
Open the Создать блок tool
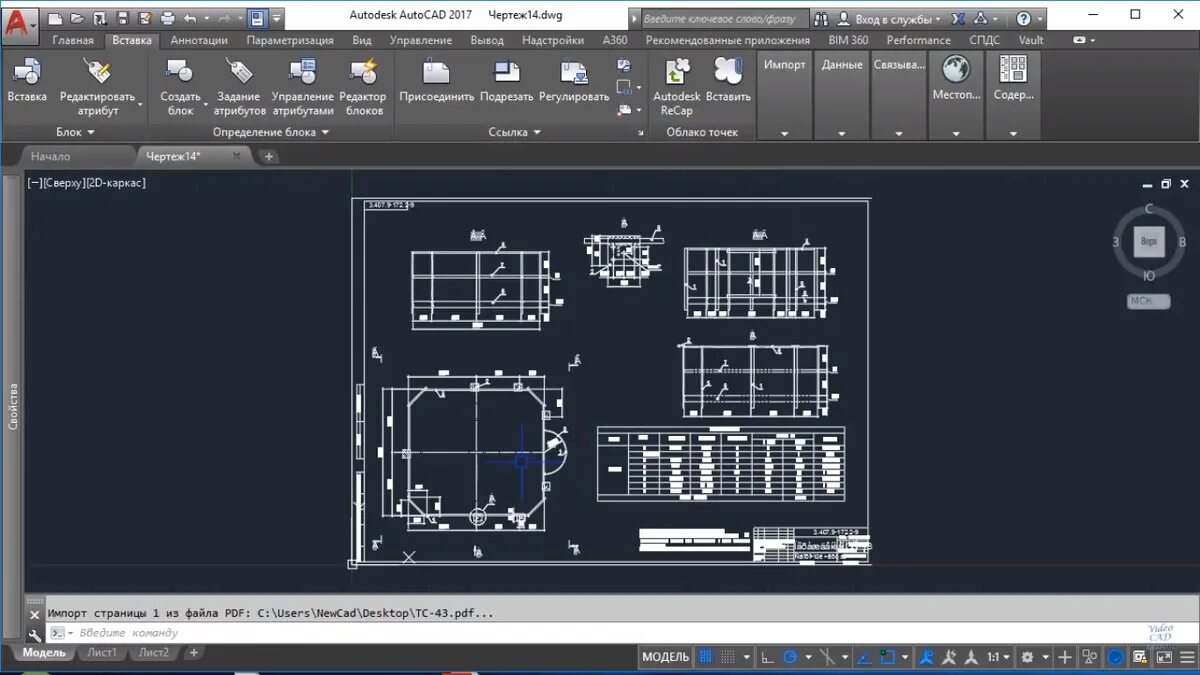[x=180, y=73]
